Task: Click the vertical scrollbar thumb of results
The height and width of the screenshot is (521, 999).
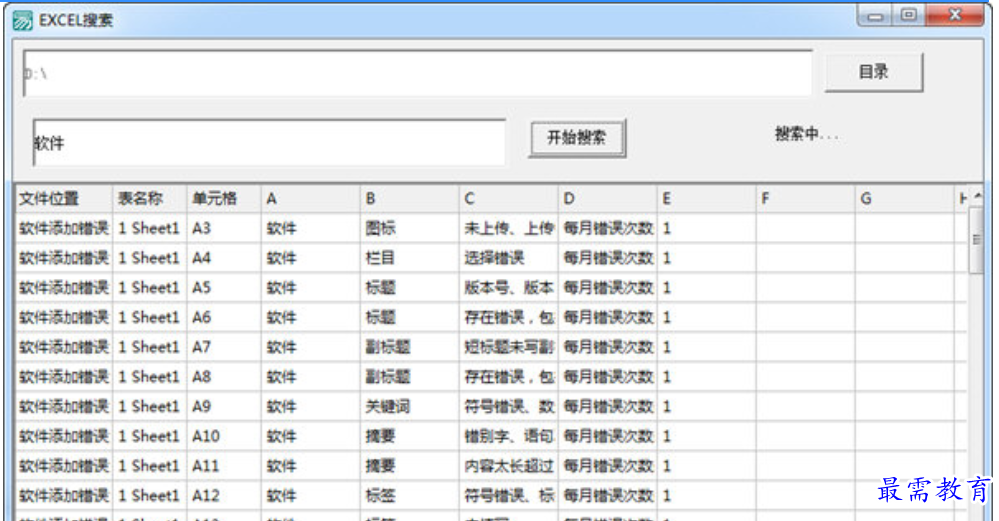Action: point(976,239)
